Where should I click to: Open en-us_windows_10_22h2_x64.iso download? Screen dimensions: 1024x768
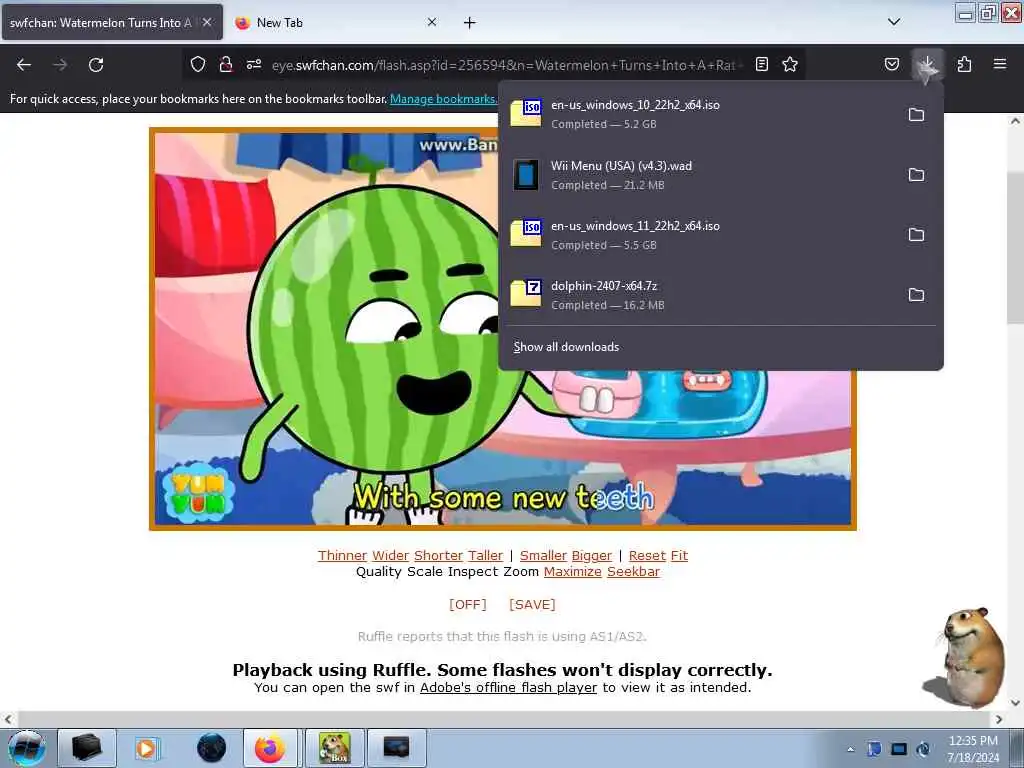701,114
